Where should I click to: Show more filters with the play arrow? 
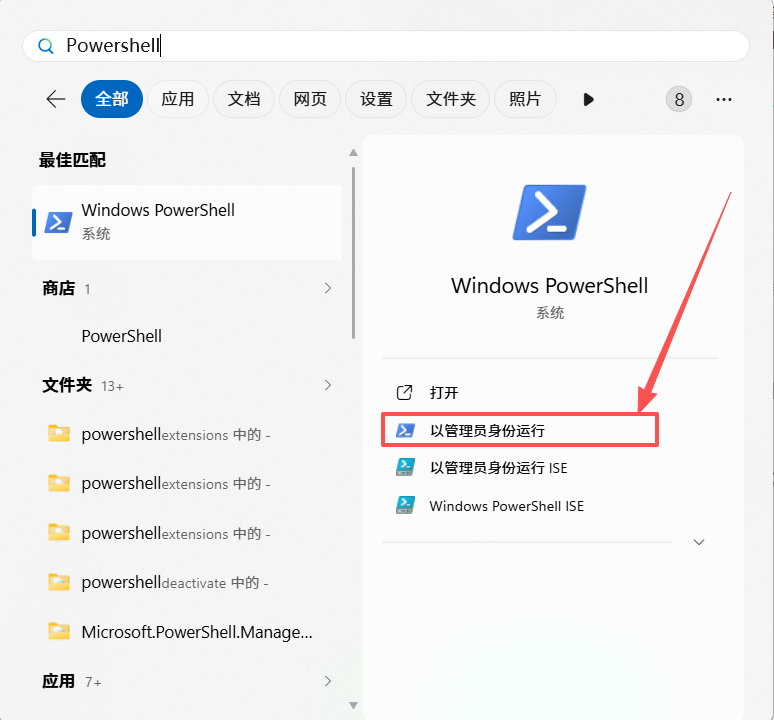coord(588,100)
